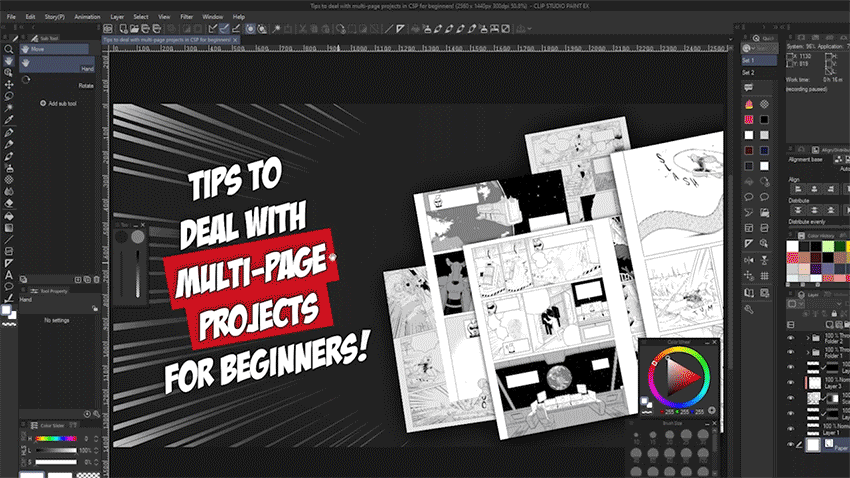This screenshot has height=478, width=850.
Task: Select the Move sub tool group
Action: click(x=54, y=49)
